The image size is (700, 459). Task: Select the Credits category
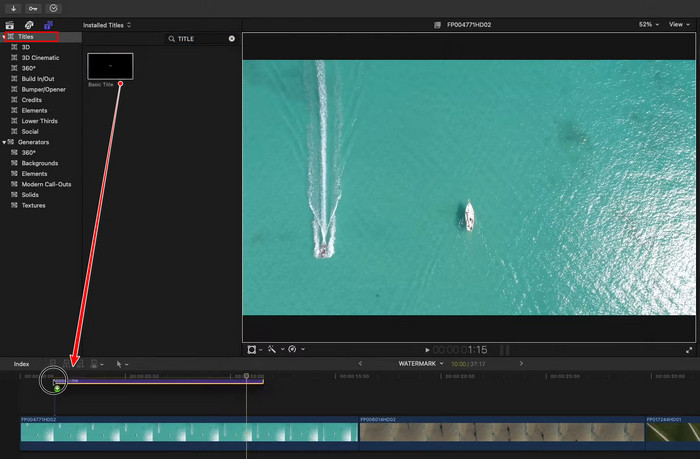[x=31, y=100]
